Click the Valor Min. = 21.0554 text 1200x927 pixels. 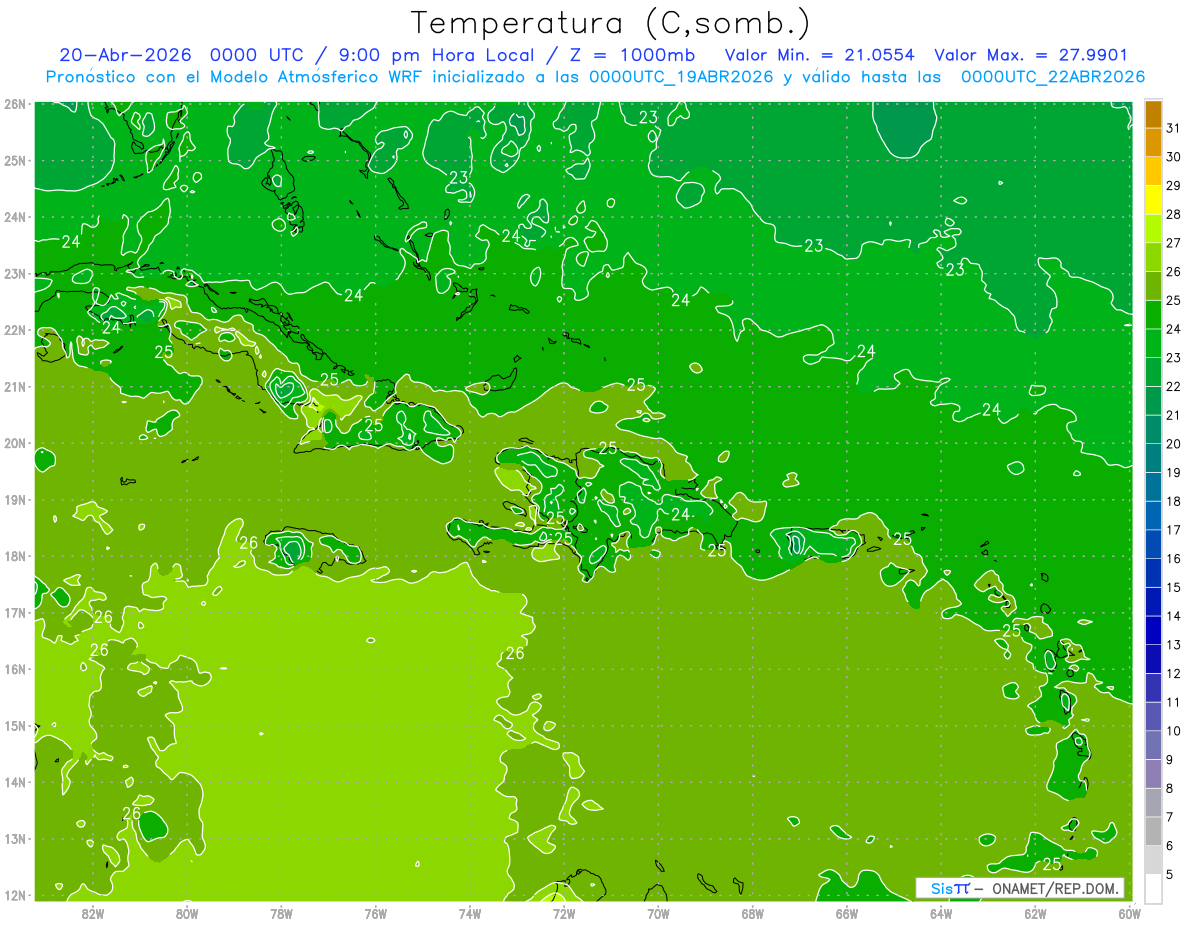click(820, 55)
